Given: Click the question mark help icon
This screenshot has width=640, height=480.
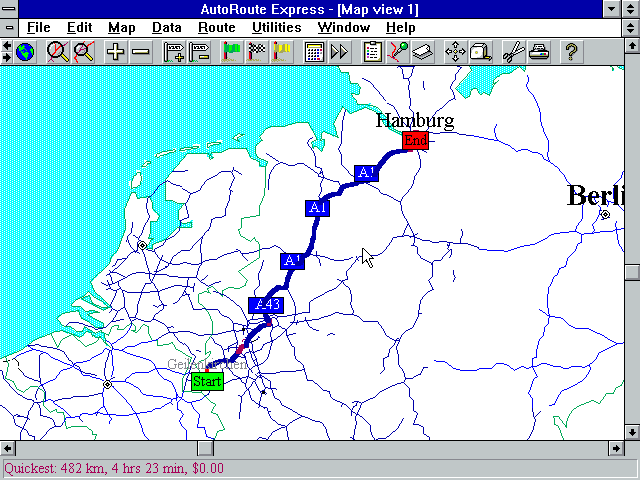Looking at the screenshot, I should click(571, 52).
